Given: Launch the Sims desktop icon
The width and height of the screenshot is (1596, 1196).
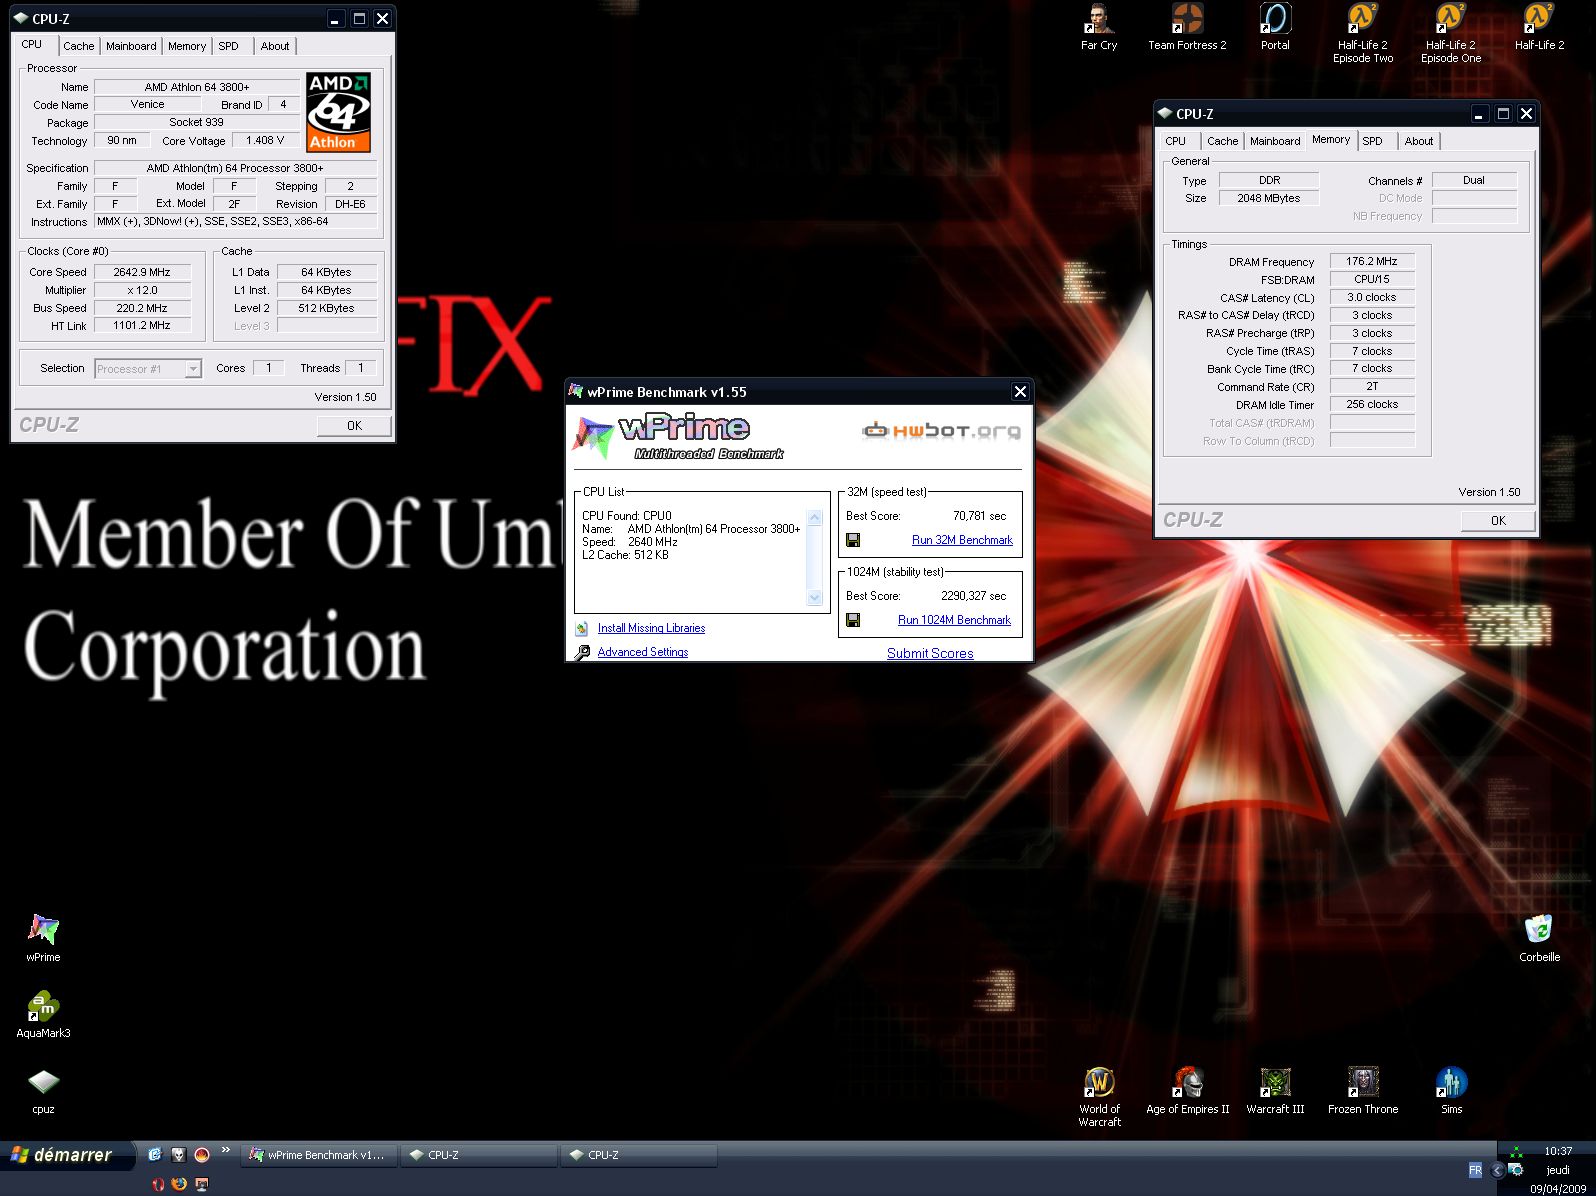Looking at the screenshot, I should pos(1451,1091).
